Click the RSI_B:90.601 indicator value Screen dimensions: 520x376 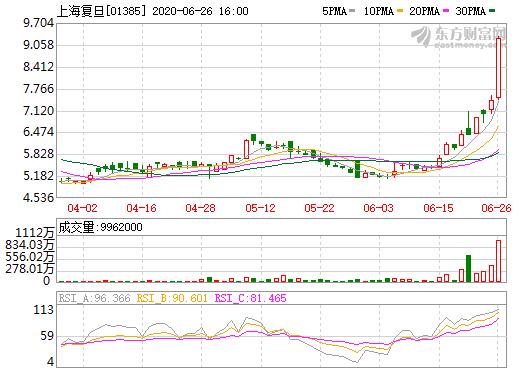(x=172, y=298)
